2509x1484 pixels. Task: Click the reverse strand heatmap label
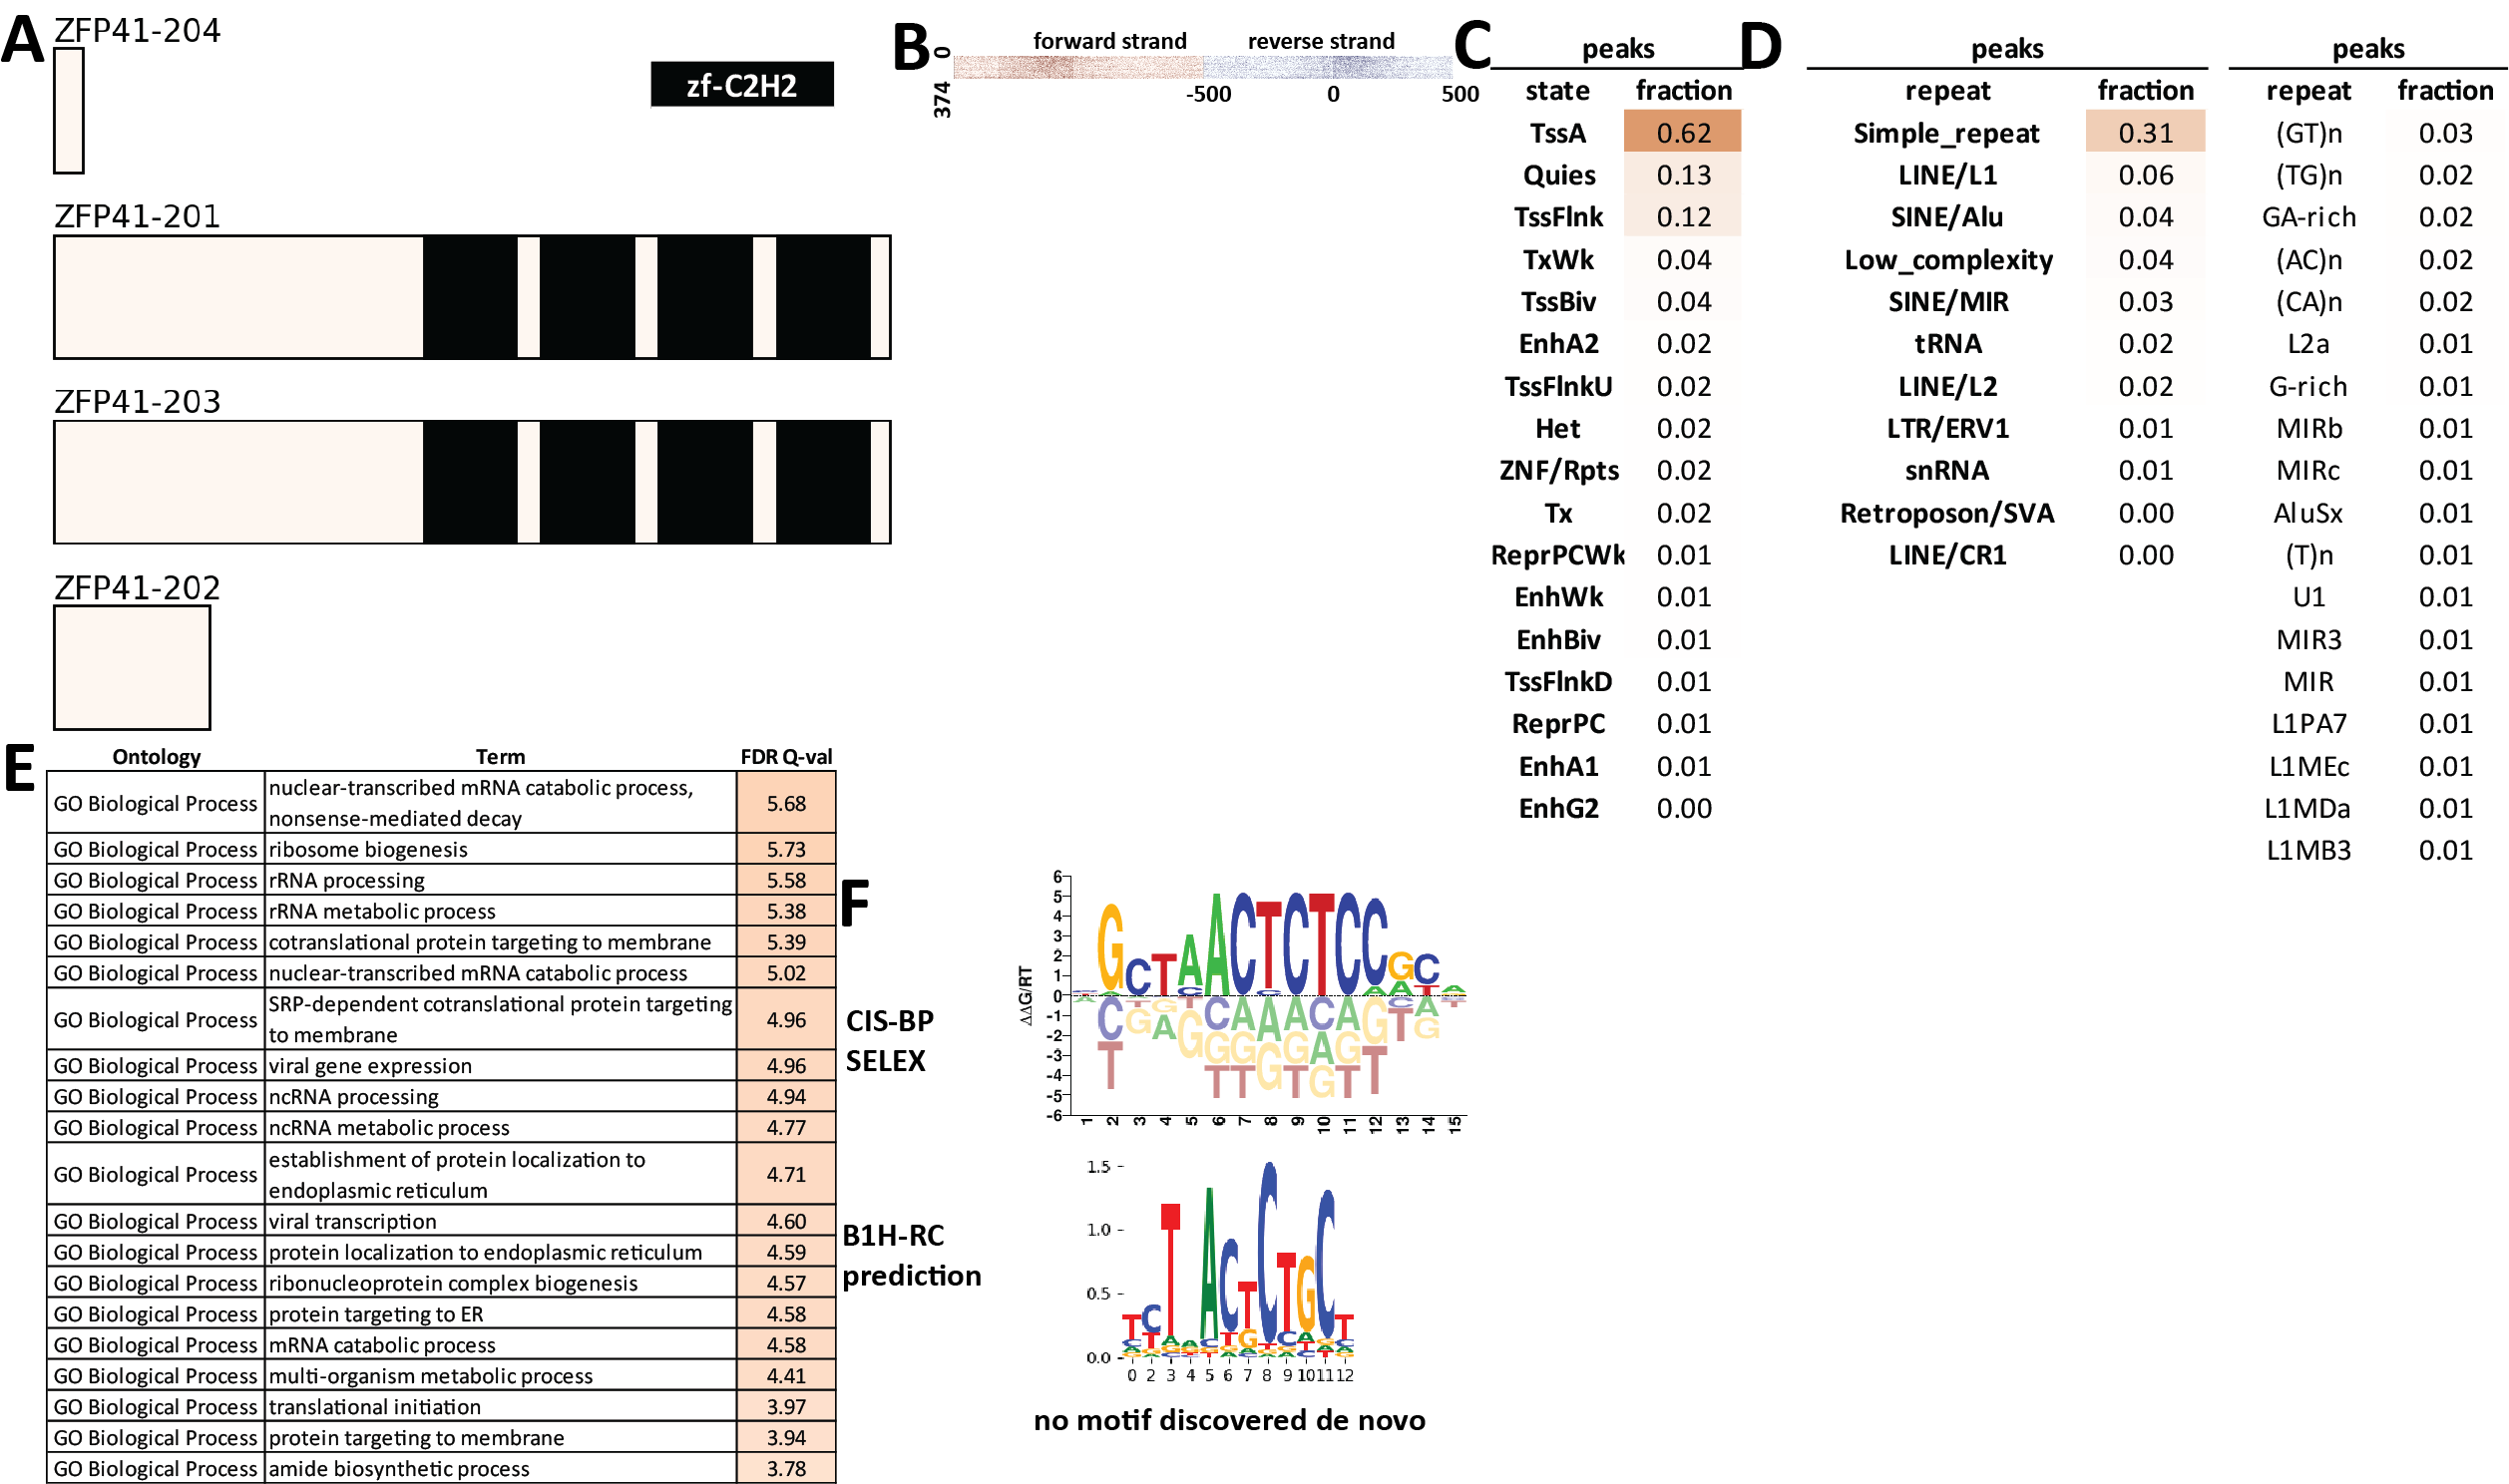(x=1320, y=41)
